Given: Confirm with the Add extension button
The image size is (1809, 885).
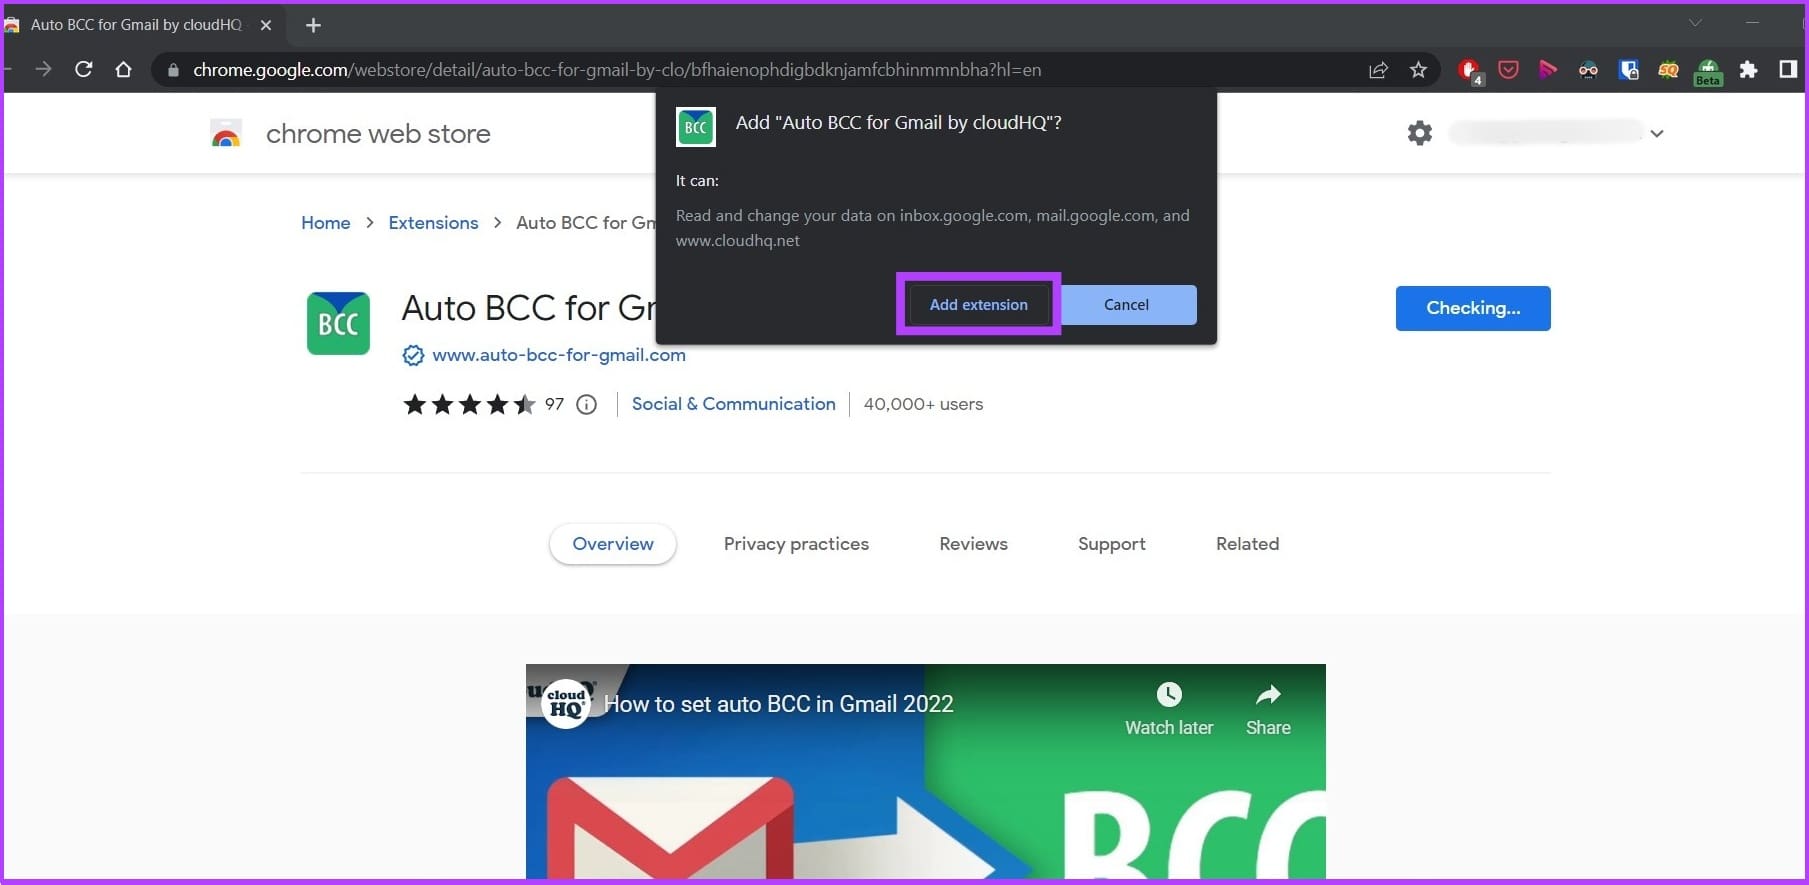Looking at the screenshot, I should click(978, 304).
